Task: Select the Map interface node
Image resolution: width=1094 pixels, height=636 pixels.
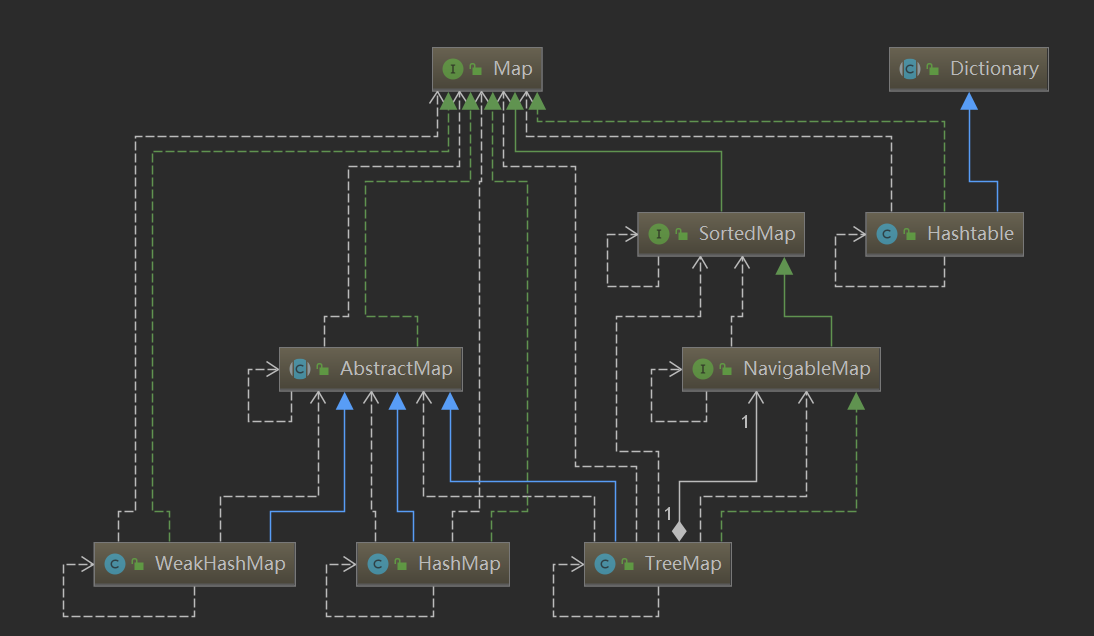Action: click(x=487, y=69)
